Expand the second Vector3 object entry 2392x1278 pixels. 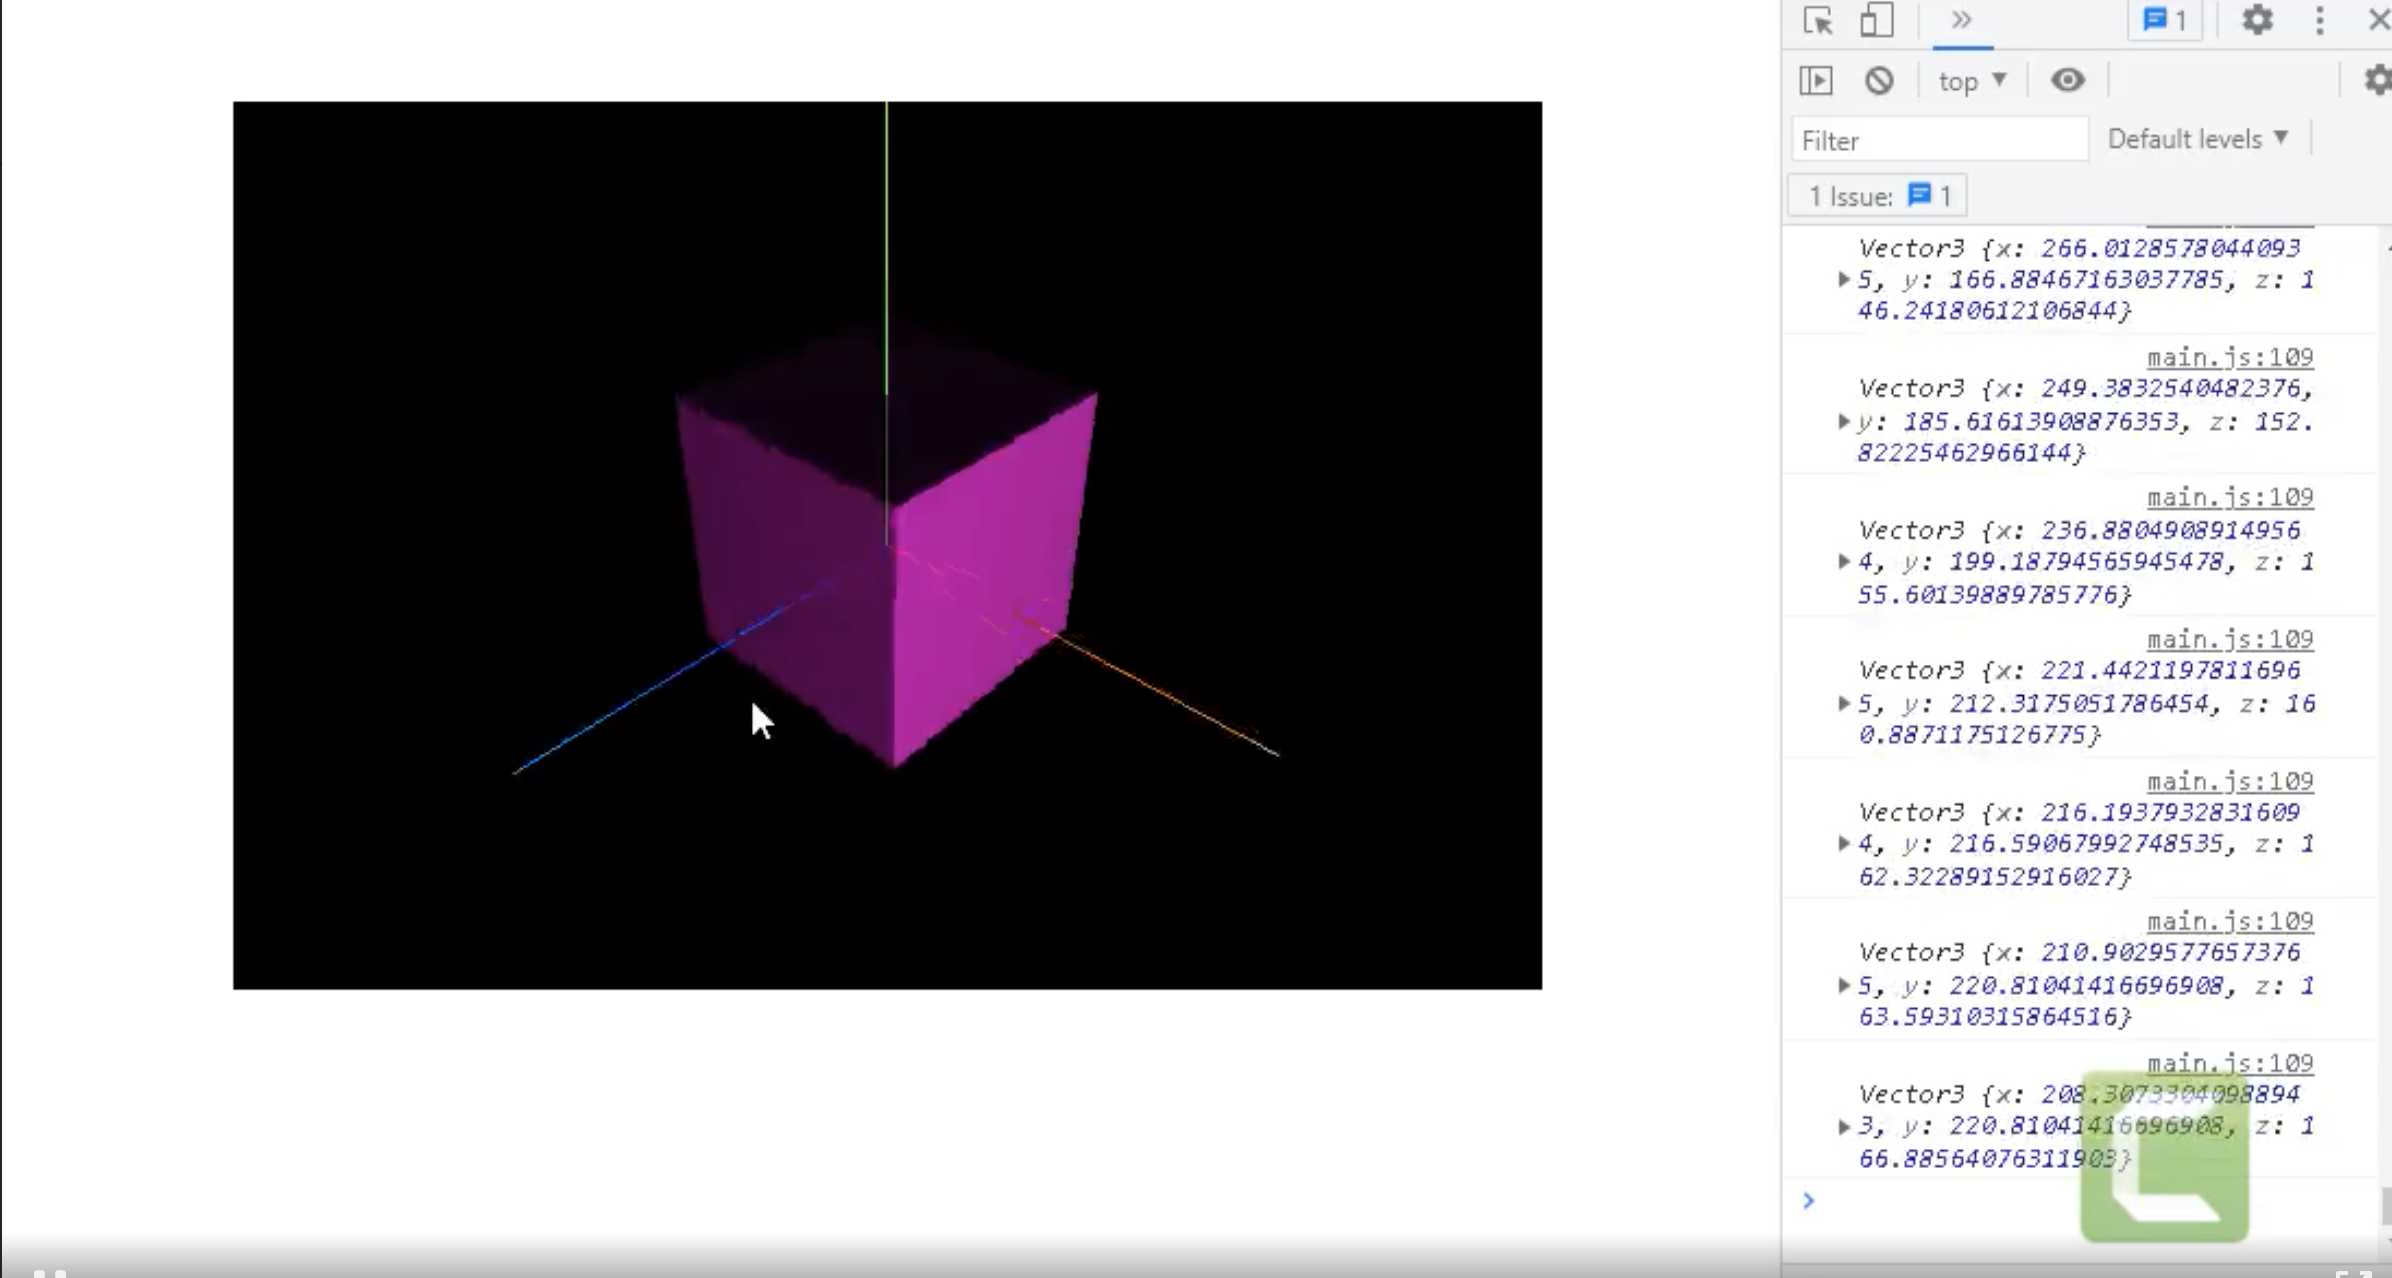tap(1840, 419)
